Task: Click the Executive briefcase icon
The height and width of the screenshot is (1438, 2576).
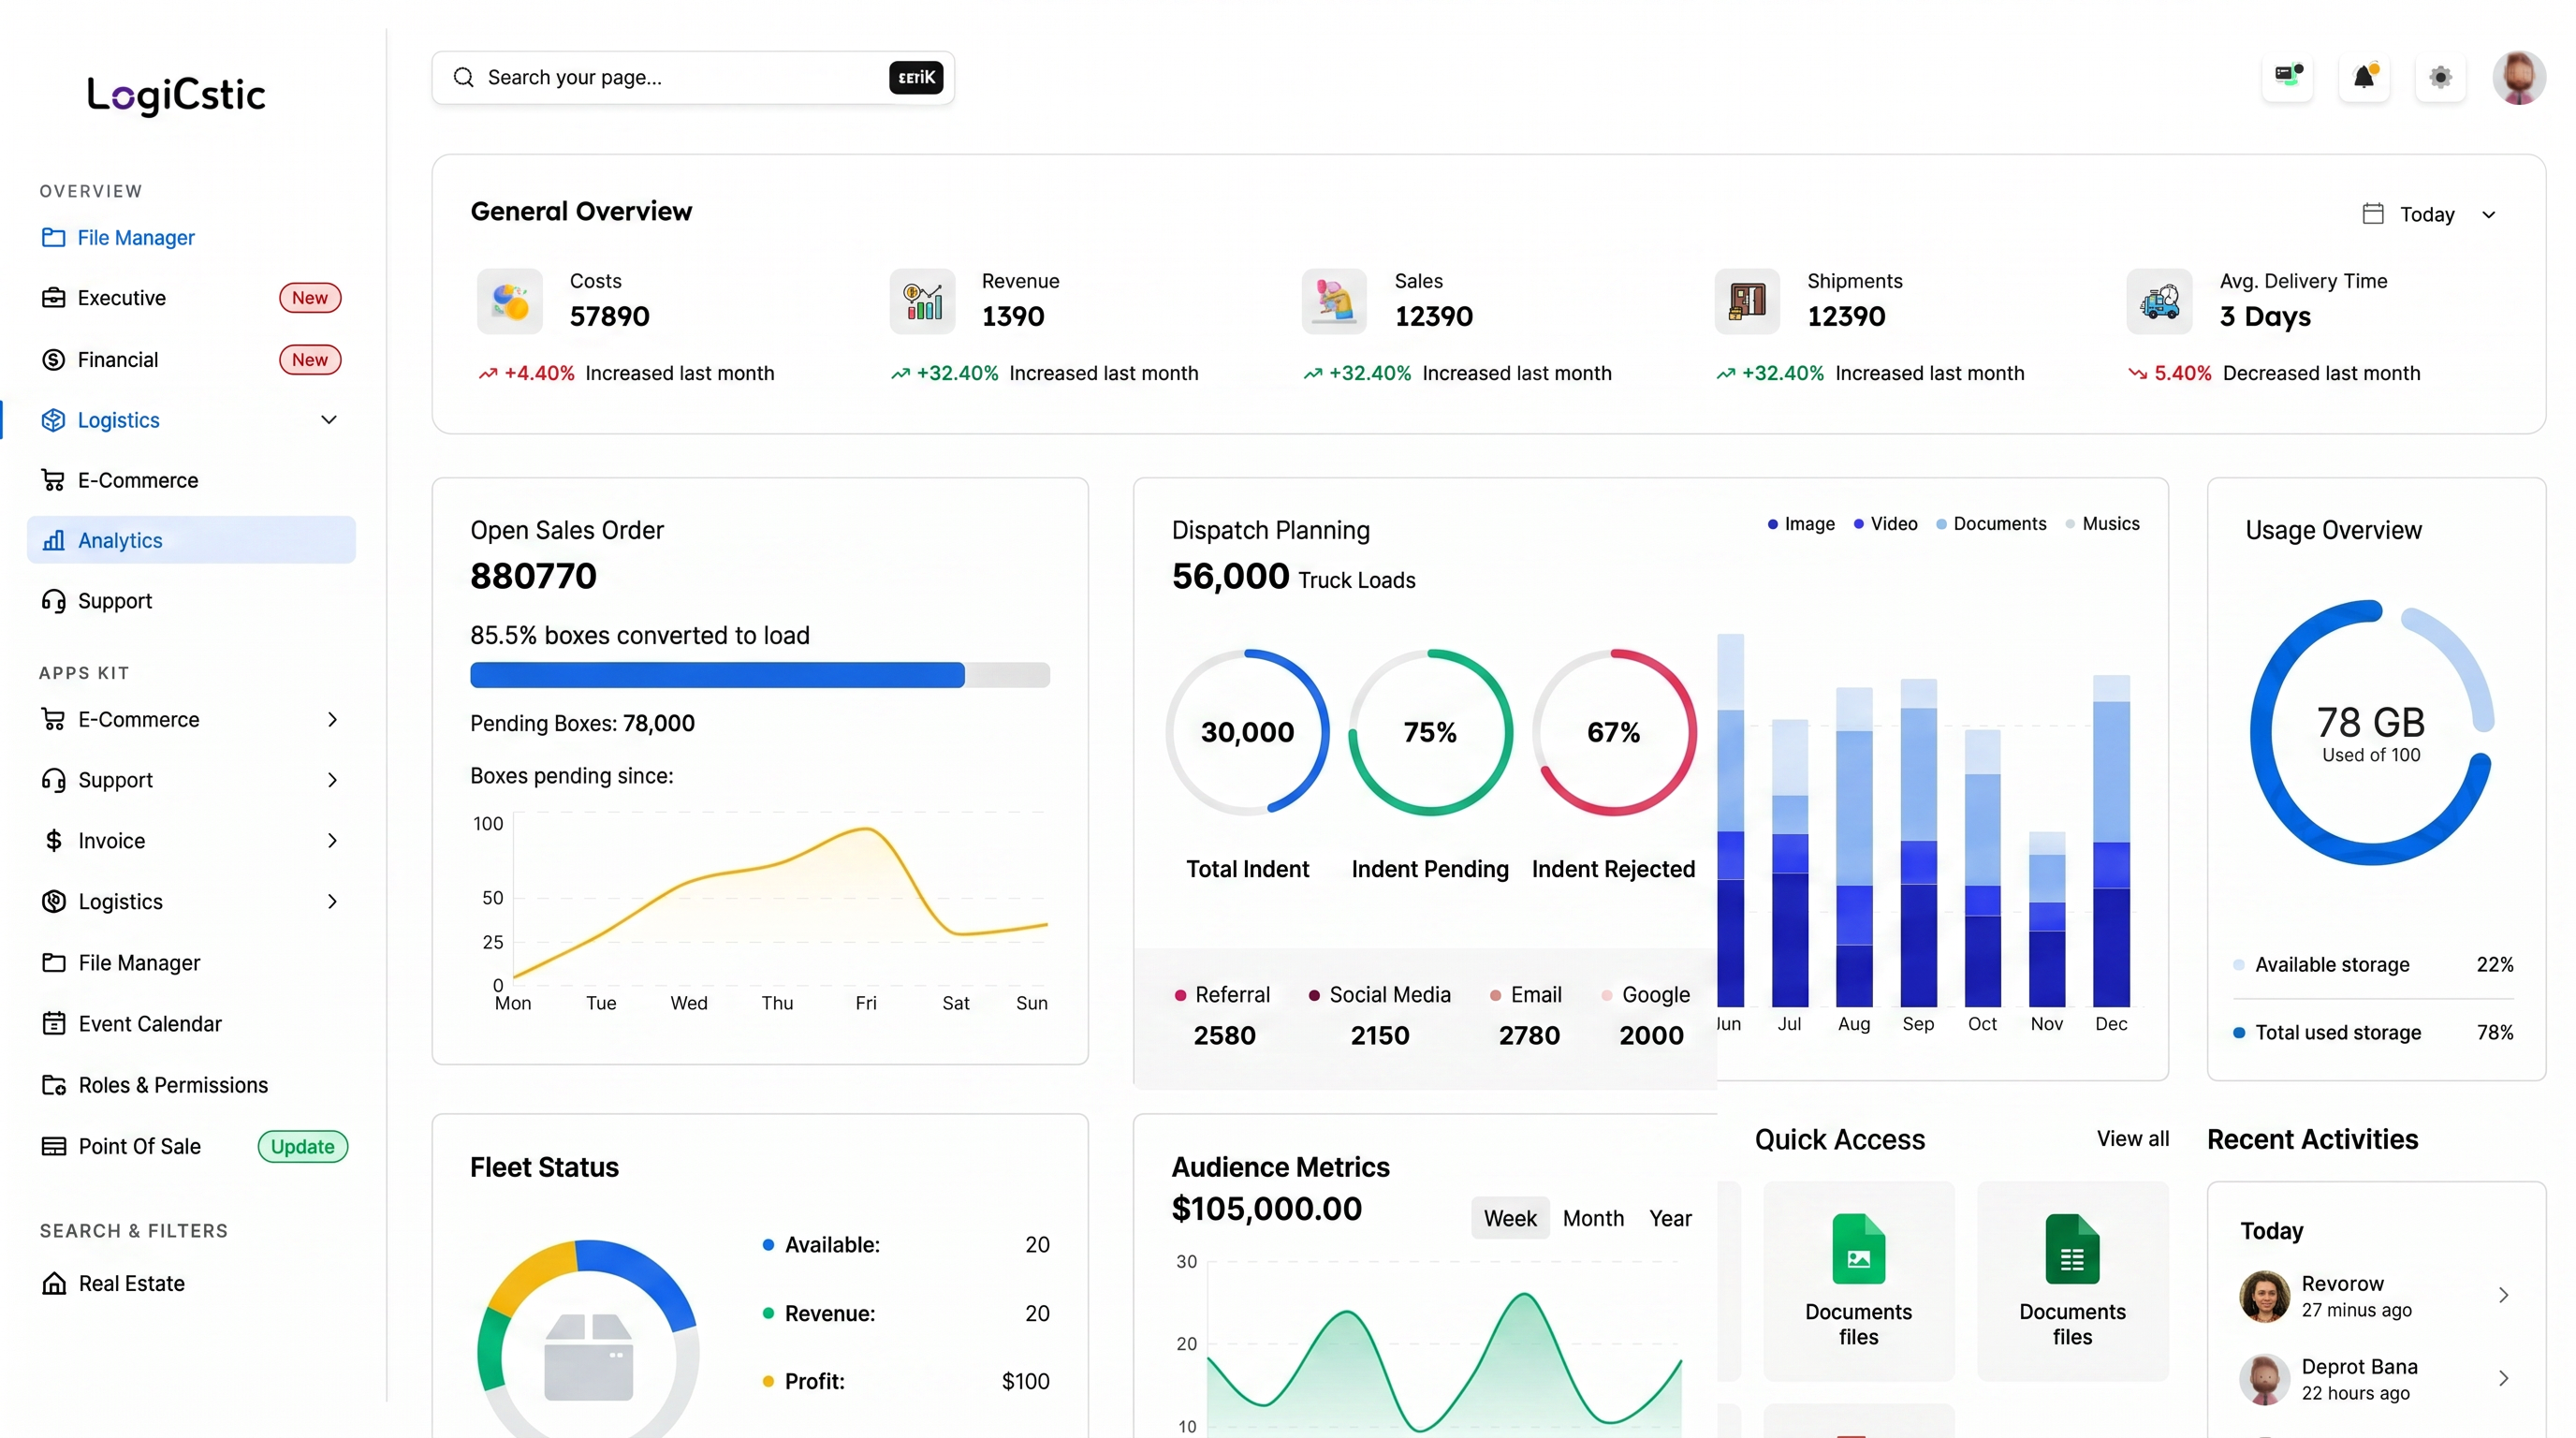Action: tap(53, 297)
